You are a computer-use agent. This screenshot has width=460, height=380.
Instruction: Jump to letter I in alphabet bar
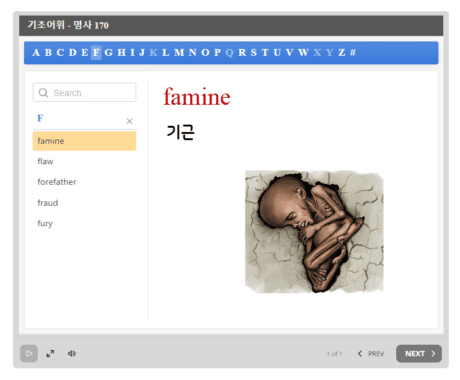[x=133, y=53]
